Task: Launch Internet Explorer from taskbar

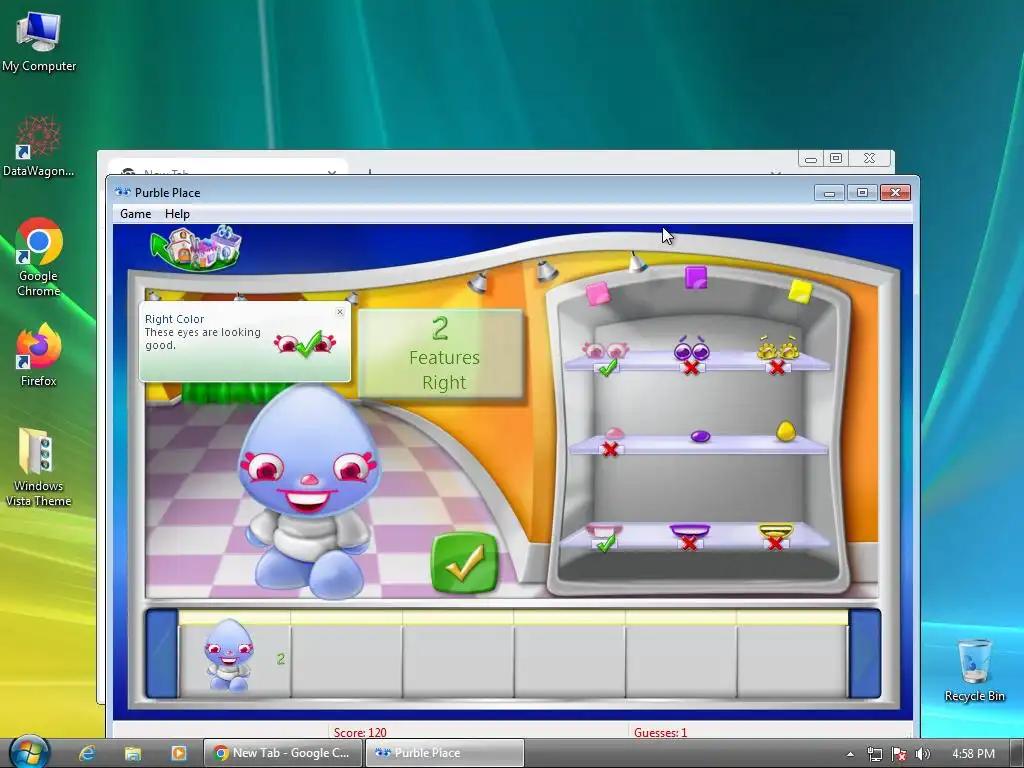Action: click(x=87, y=753)
